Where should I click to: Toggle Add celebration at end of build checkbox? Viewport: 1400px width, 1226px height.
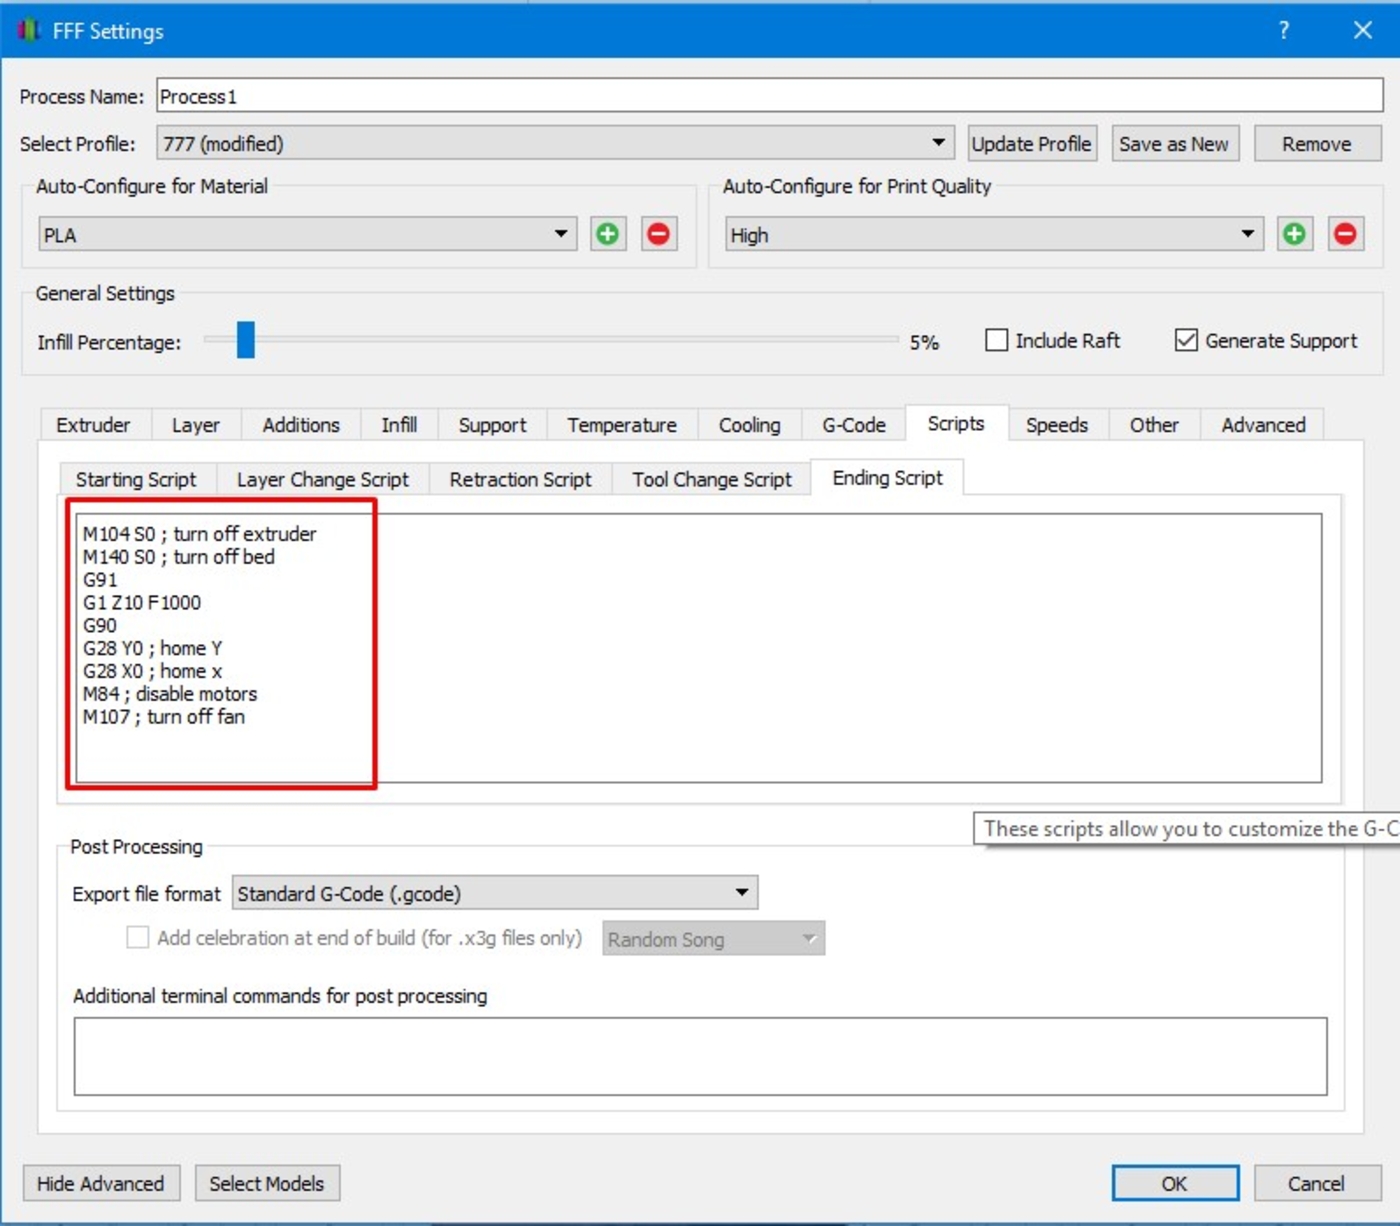coord(138,938)
